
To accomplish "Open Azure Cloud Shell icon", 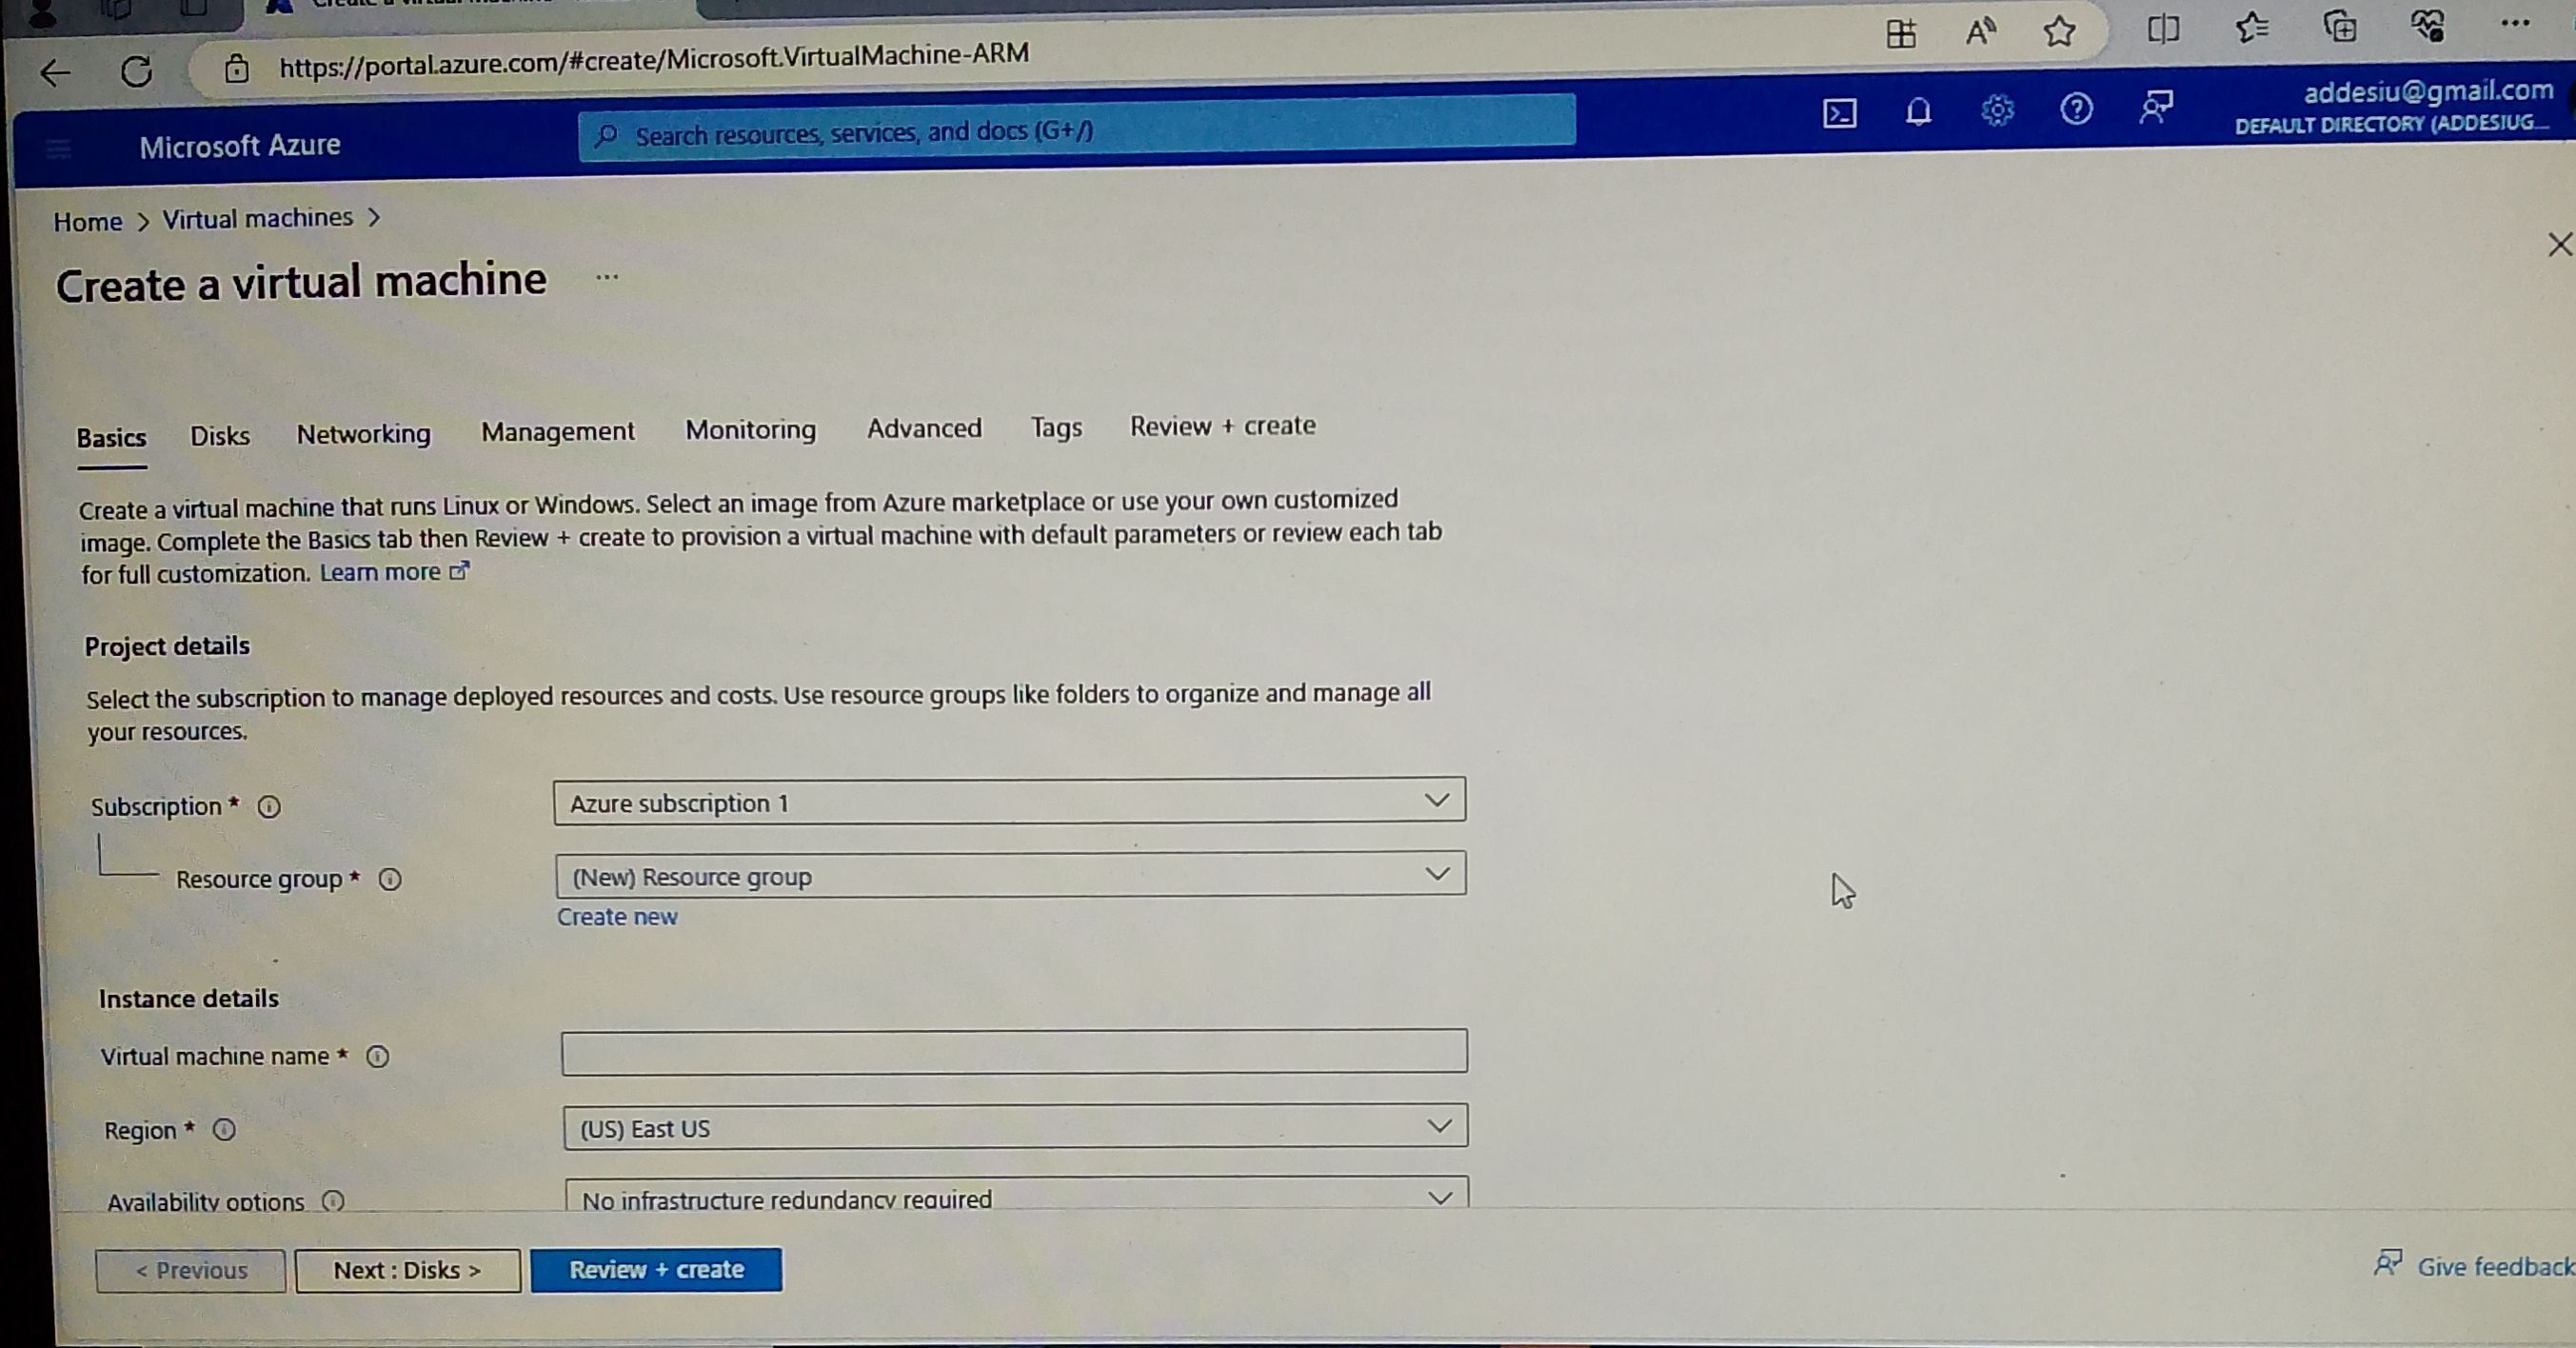I will 1839,113.
